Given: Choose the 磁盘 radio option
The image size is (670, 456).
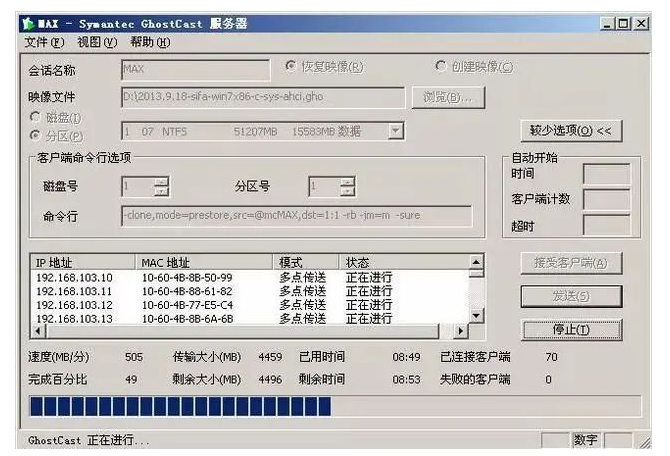Looking at the screenshot, I should (x=37, y=119).
